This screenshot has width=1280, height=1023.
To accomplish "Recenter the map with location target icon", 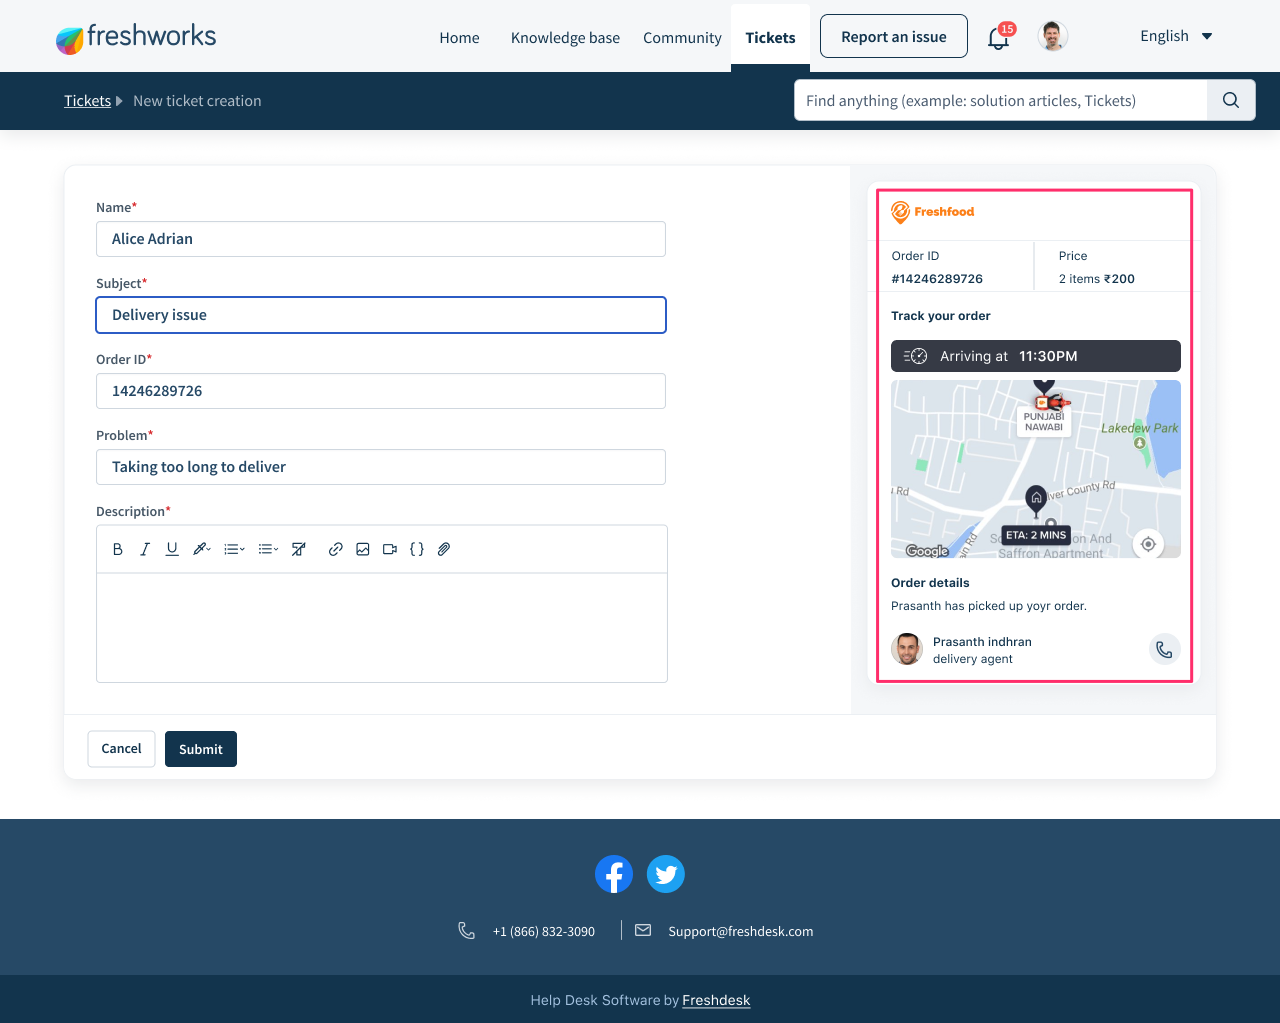I will pos(1148,544).
